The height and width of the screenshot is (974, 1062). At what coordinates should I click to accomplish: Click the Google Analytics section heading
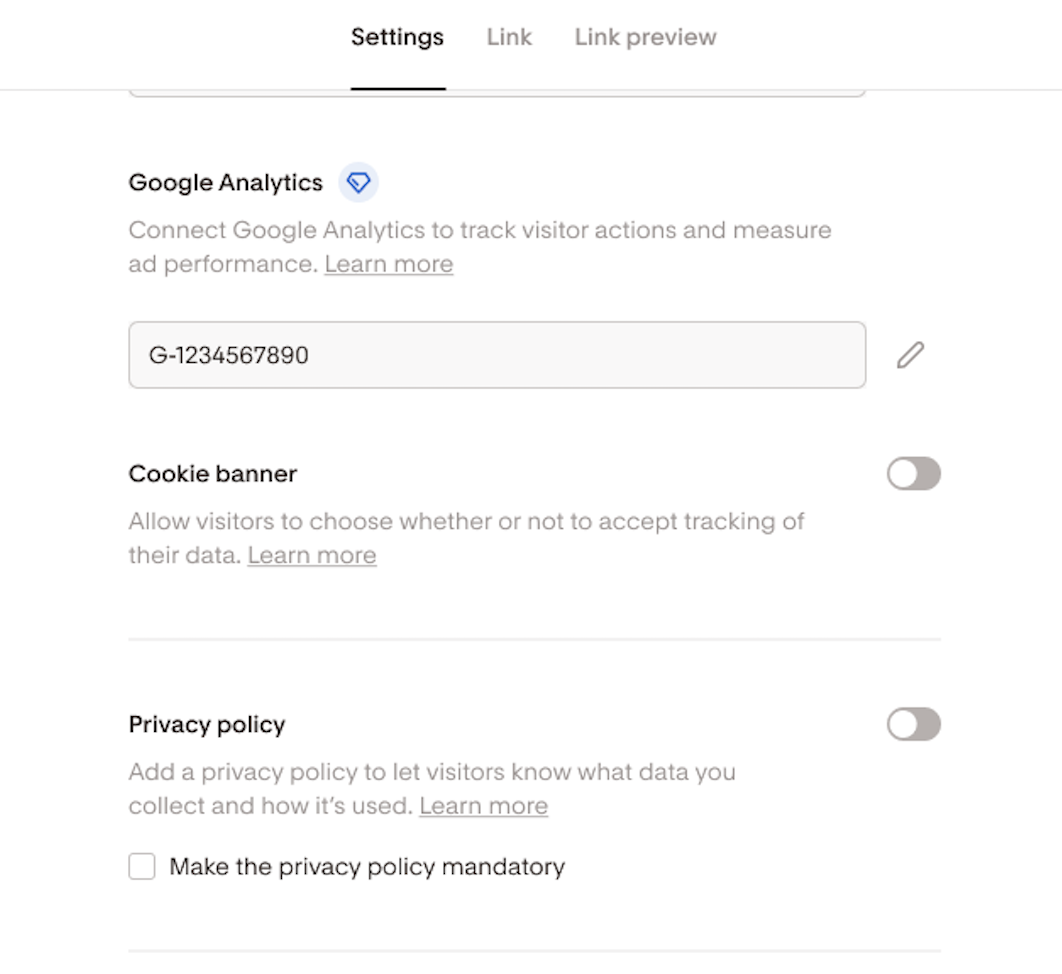coord(226,183)
